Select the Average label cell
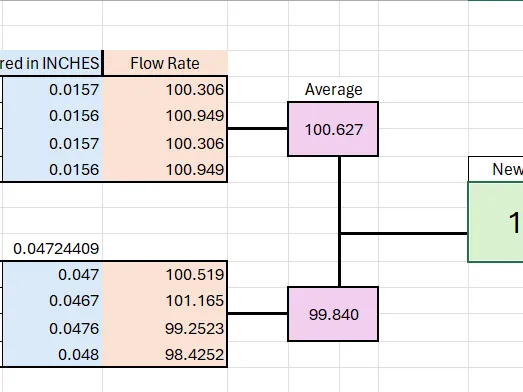 [x=333, y=89]
